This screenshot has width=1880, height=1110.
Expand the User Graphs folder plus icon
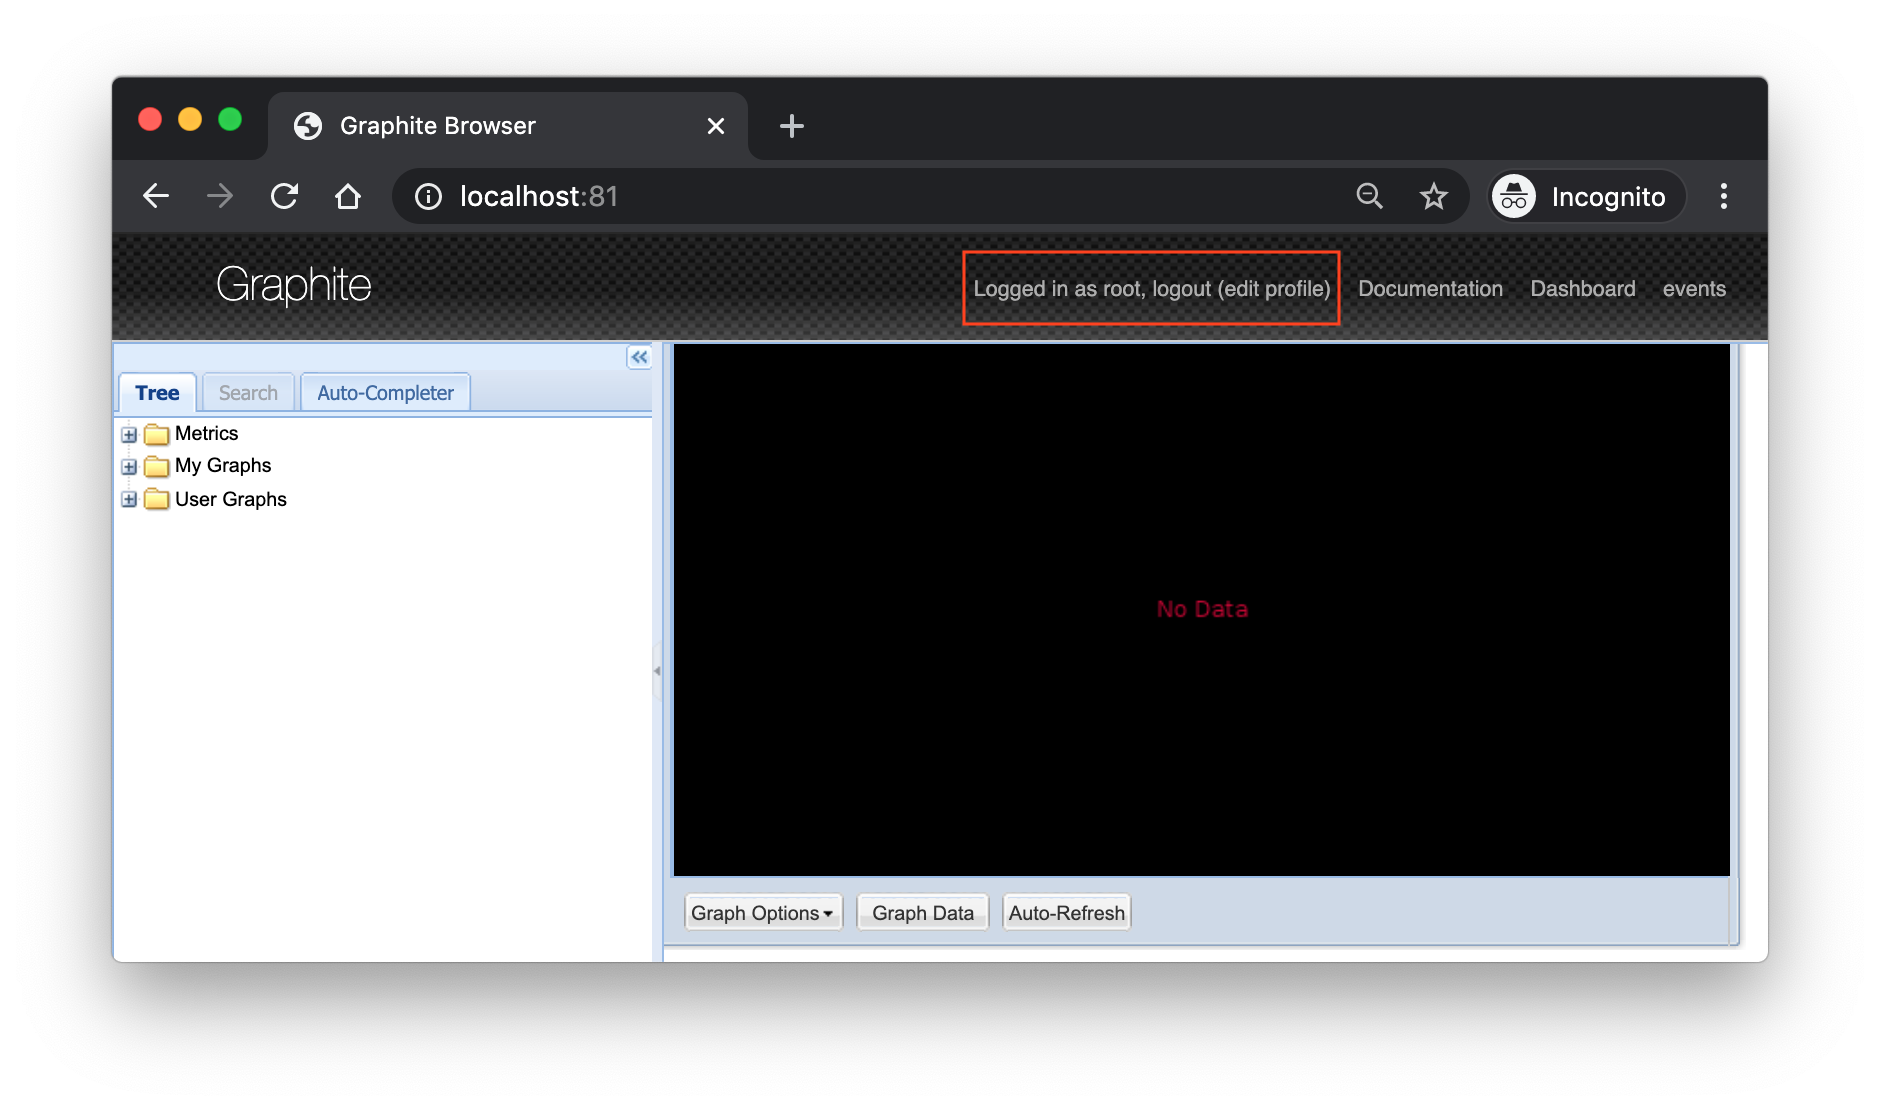(129, 499)
